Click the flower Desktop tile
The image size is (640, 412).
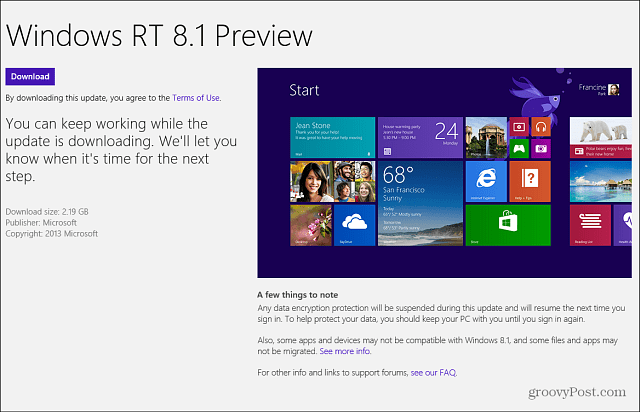point(311,225)
